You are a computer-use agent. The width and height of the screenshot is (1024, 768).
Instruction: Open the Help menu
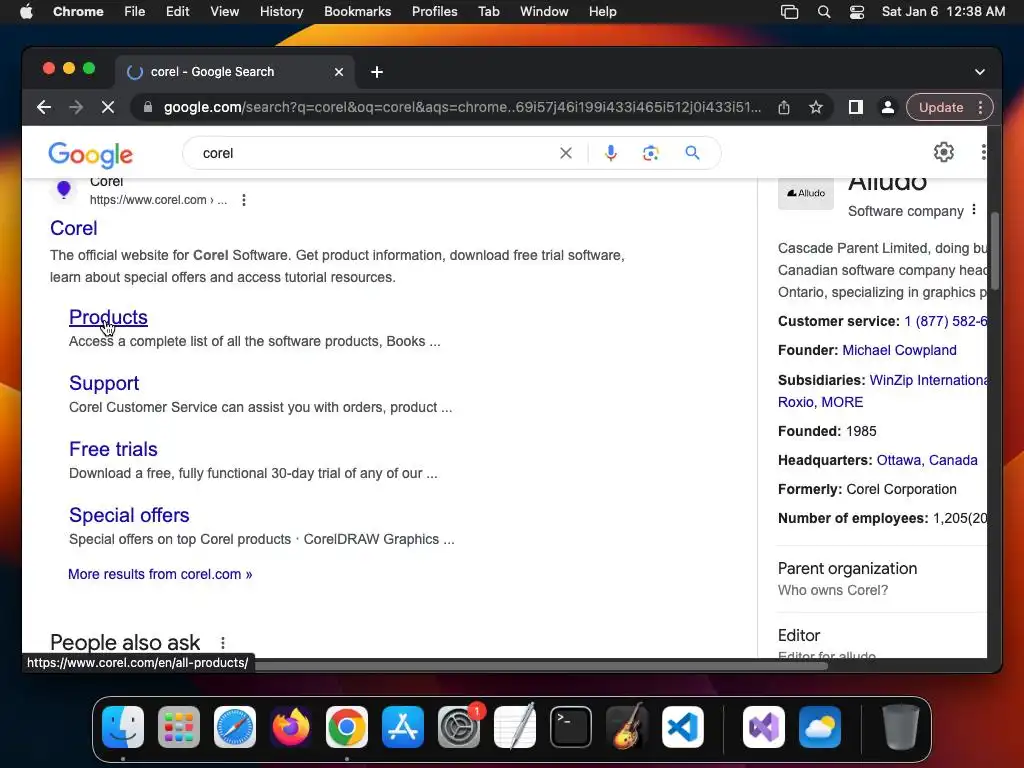click(602, 12)
